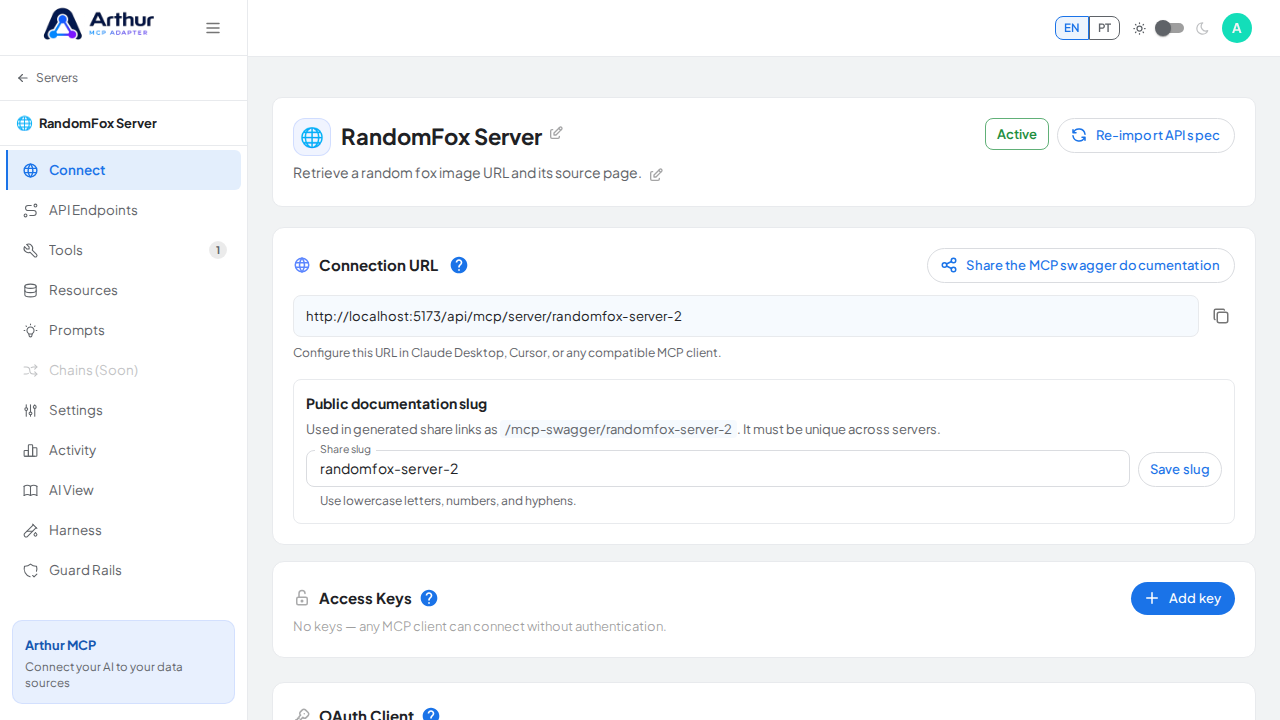Click the 'Public documentation slug' heading
Image resolution: width=1280 pixels, height=720 pixels.
coord(396,404)
